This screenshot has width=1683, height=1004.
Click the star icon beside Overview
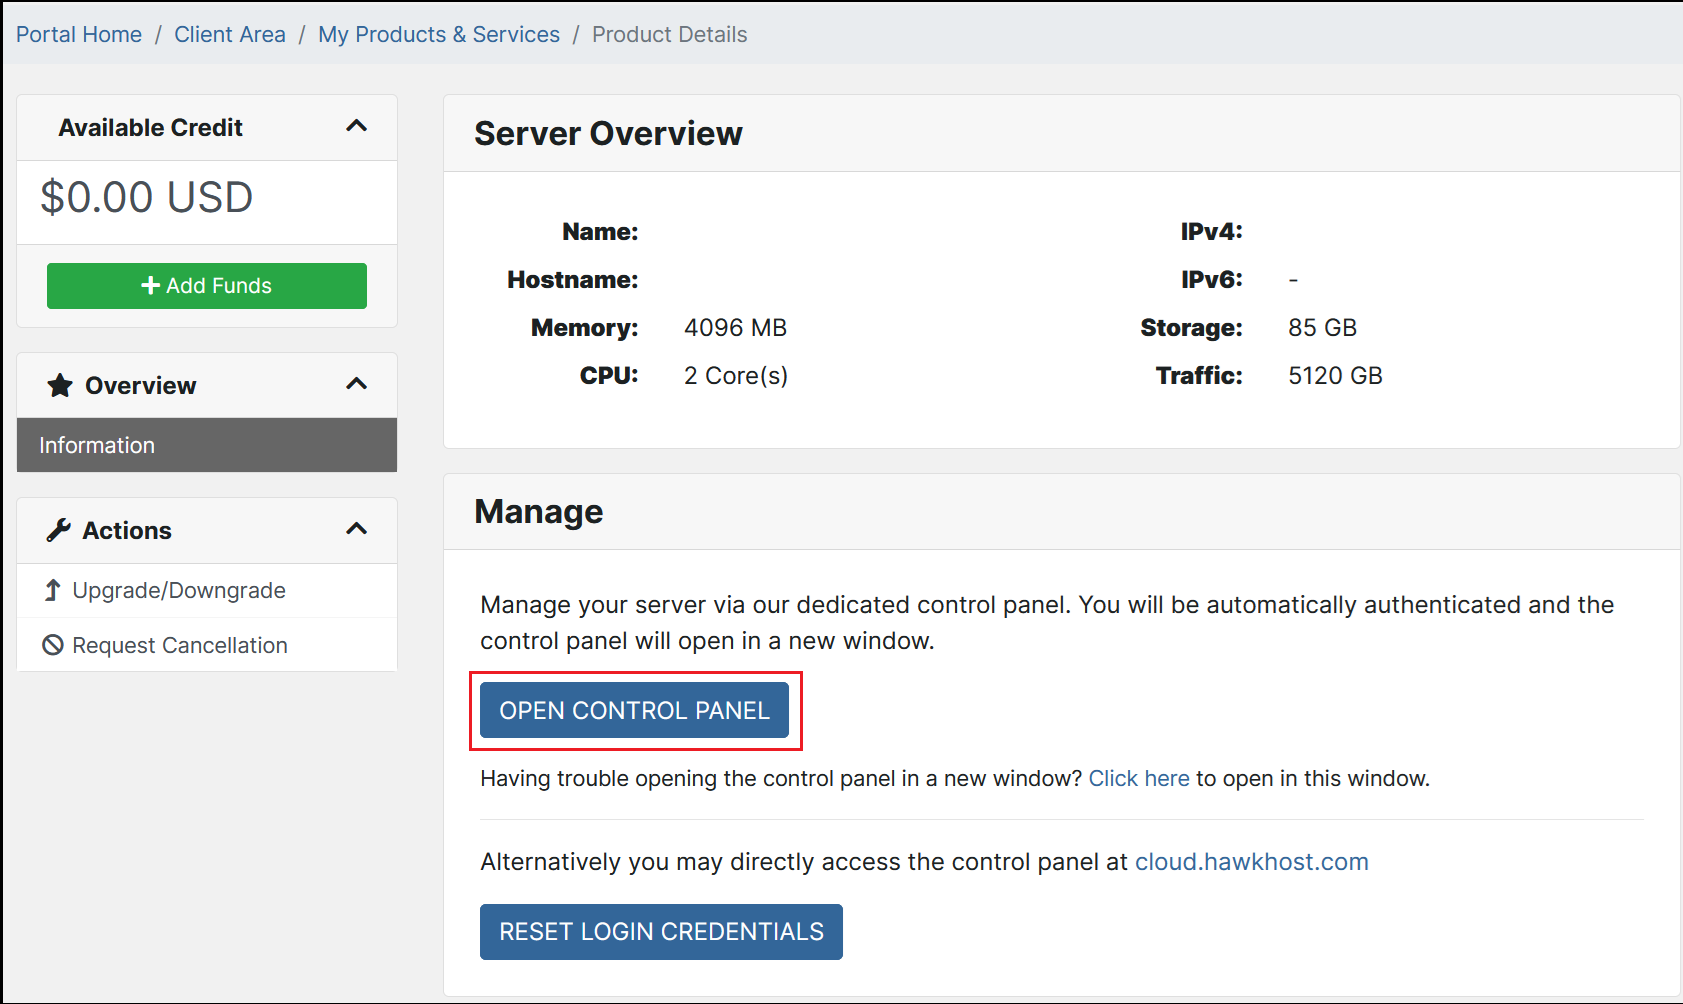pos(60,385)
